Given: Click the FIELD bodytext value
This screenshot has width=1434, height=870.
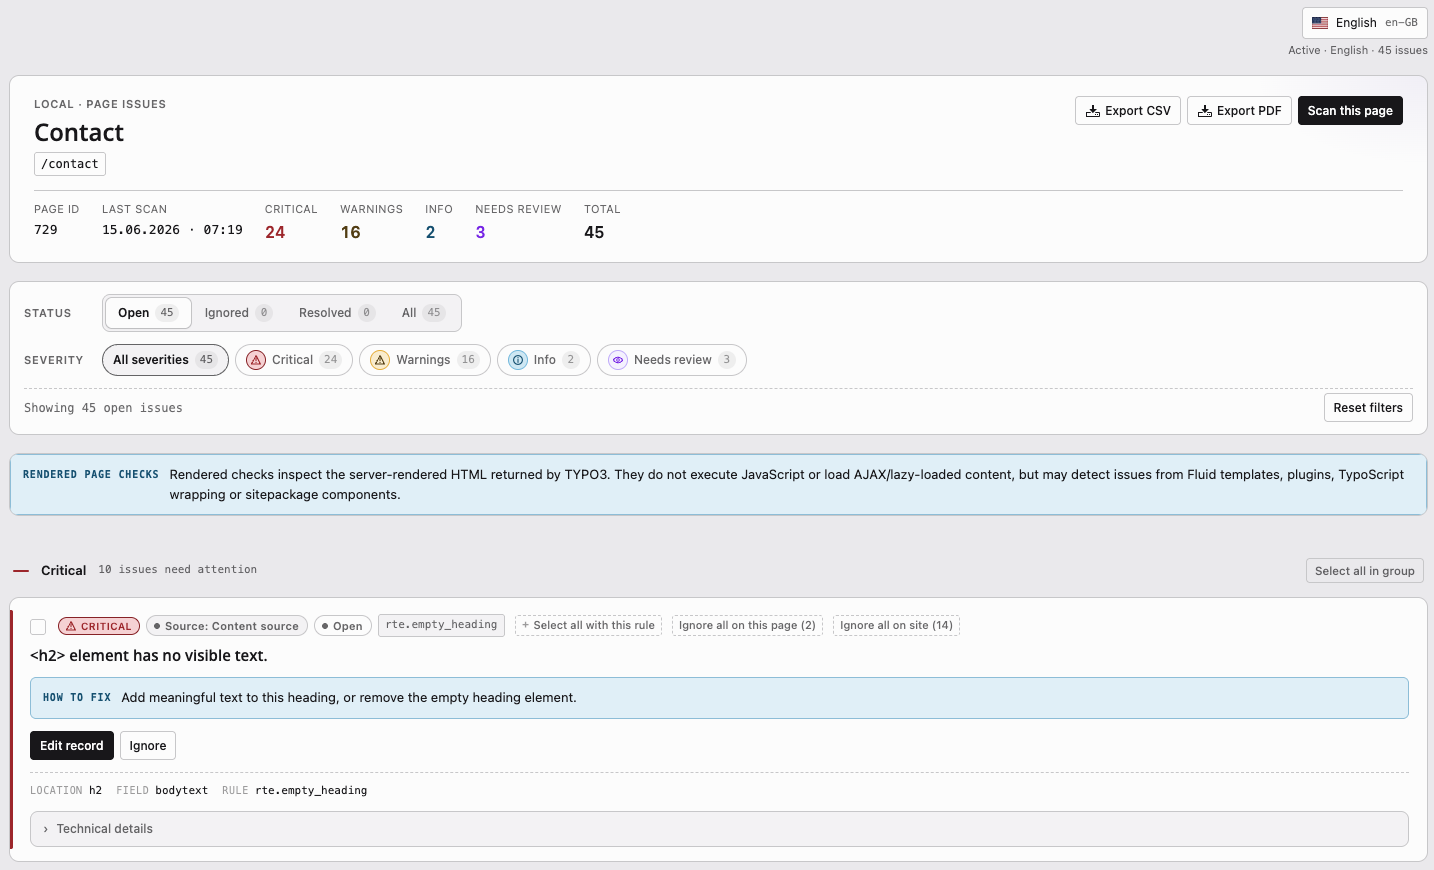Looking at the screenshot, I should (x=181, y=791).
